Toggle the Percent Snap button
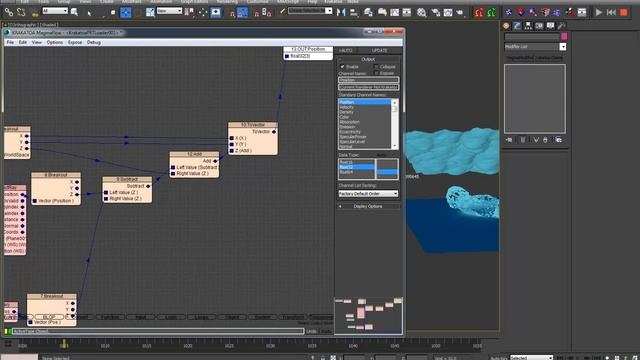This screenshot has height=360, width=640. (x=256, y=13)
